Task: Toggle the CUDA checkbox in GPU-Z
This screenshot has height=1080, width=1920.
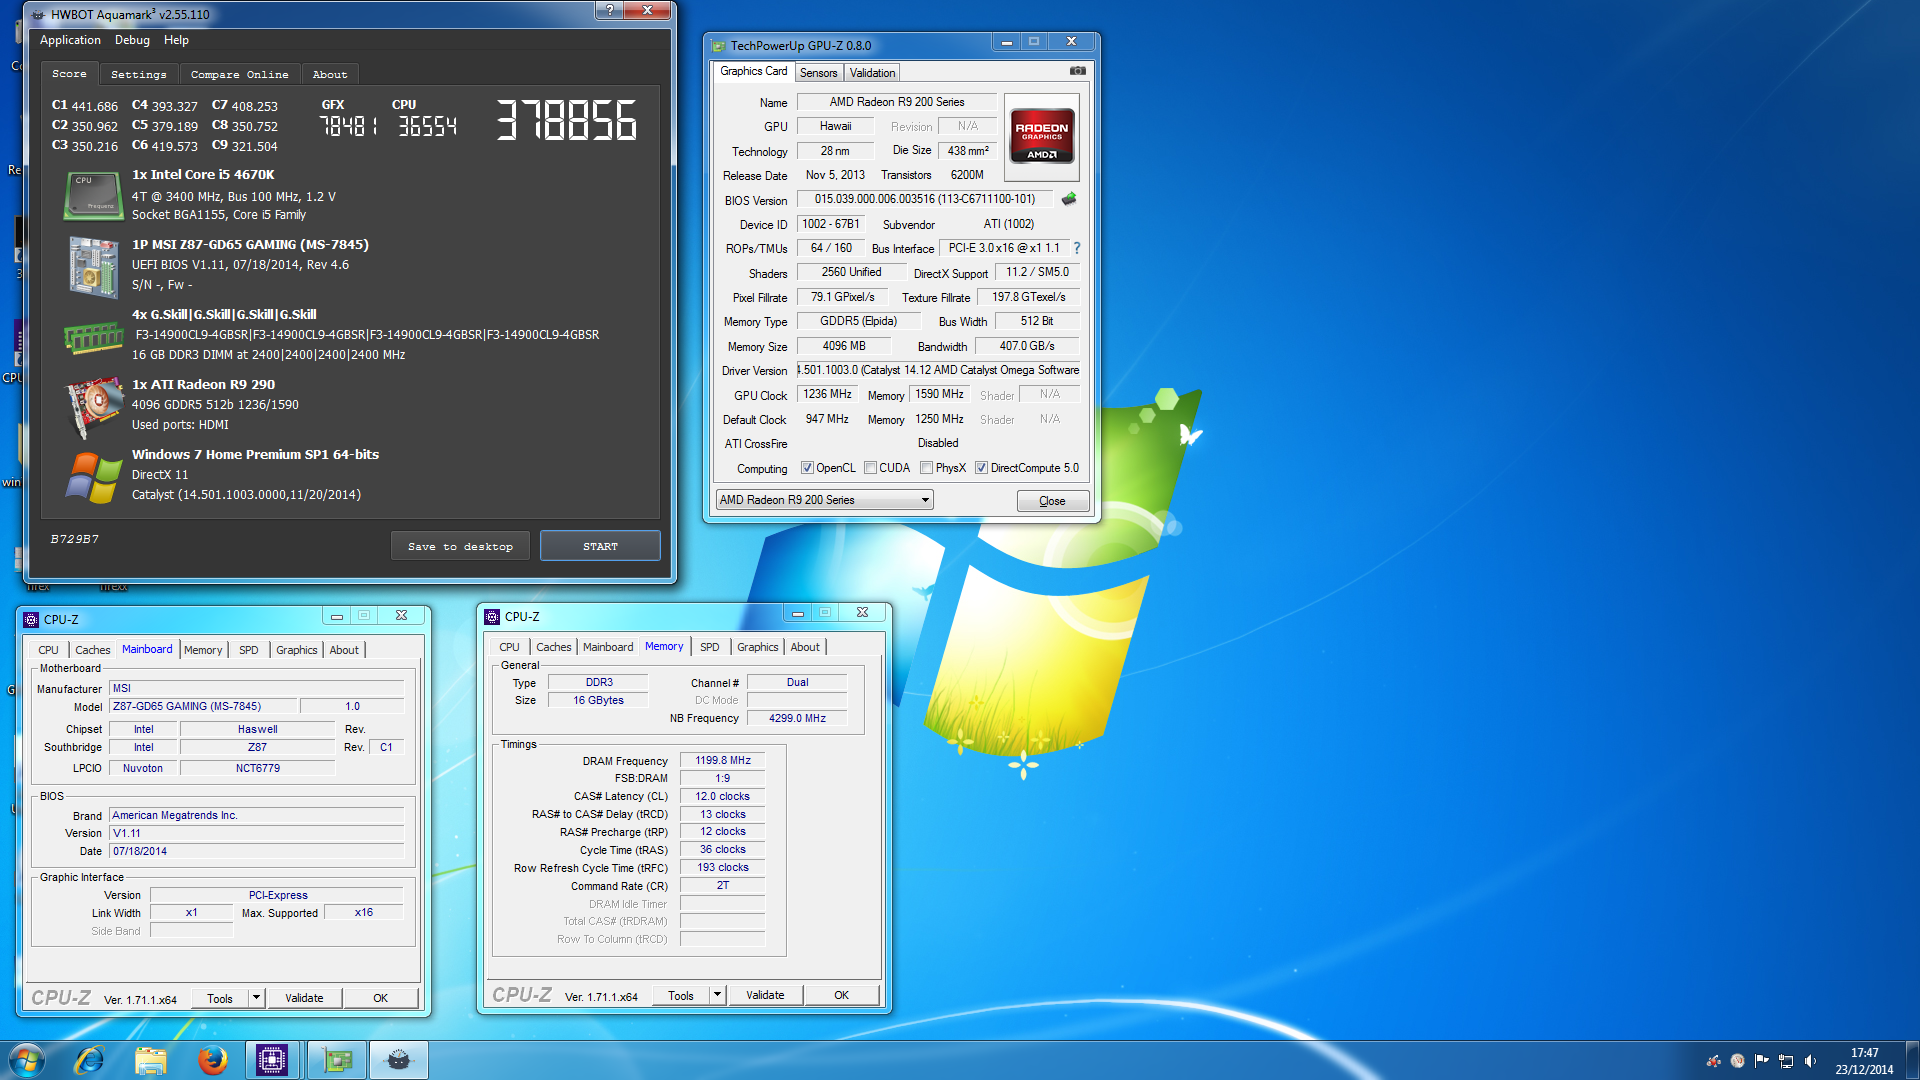Action: click(870, 468)
